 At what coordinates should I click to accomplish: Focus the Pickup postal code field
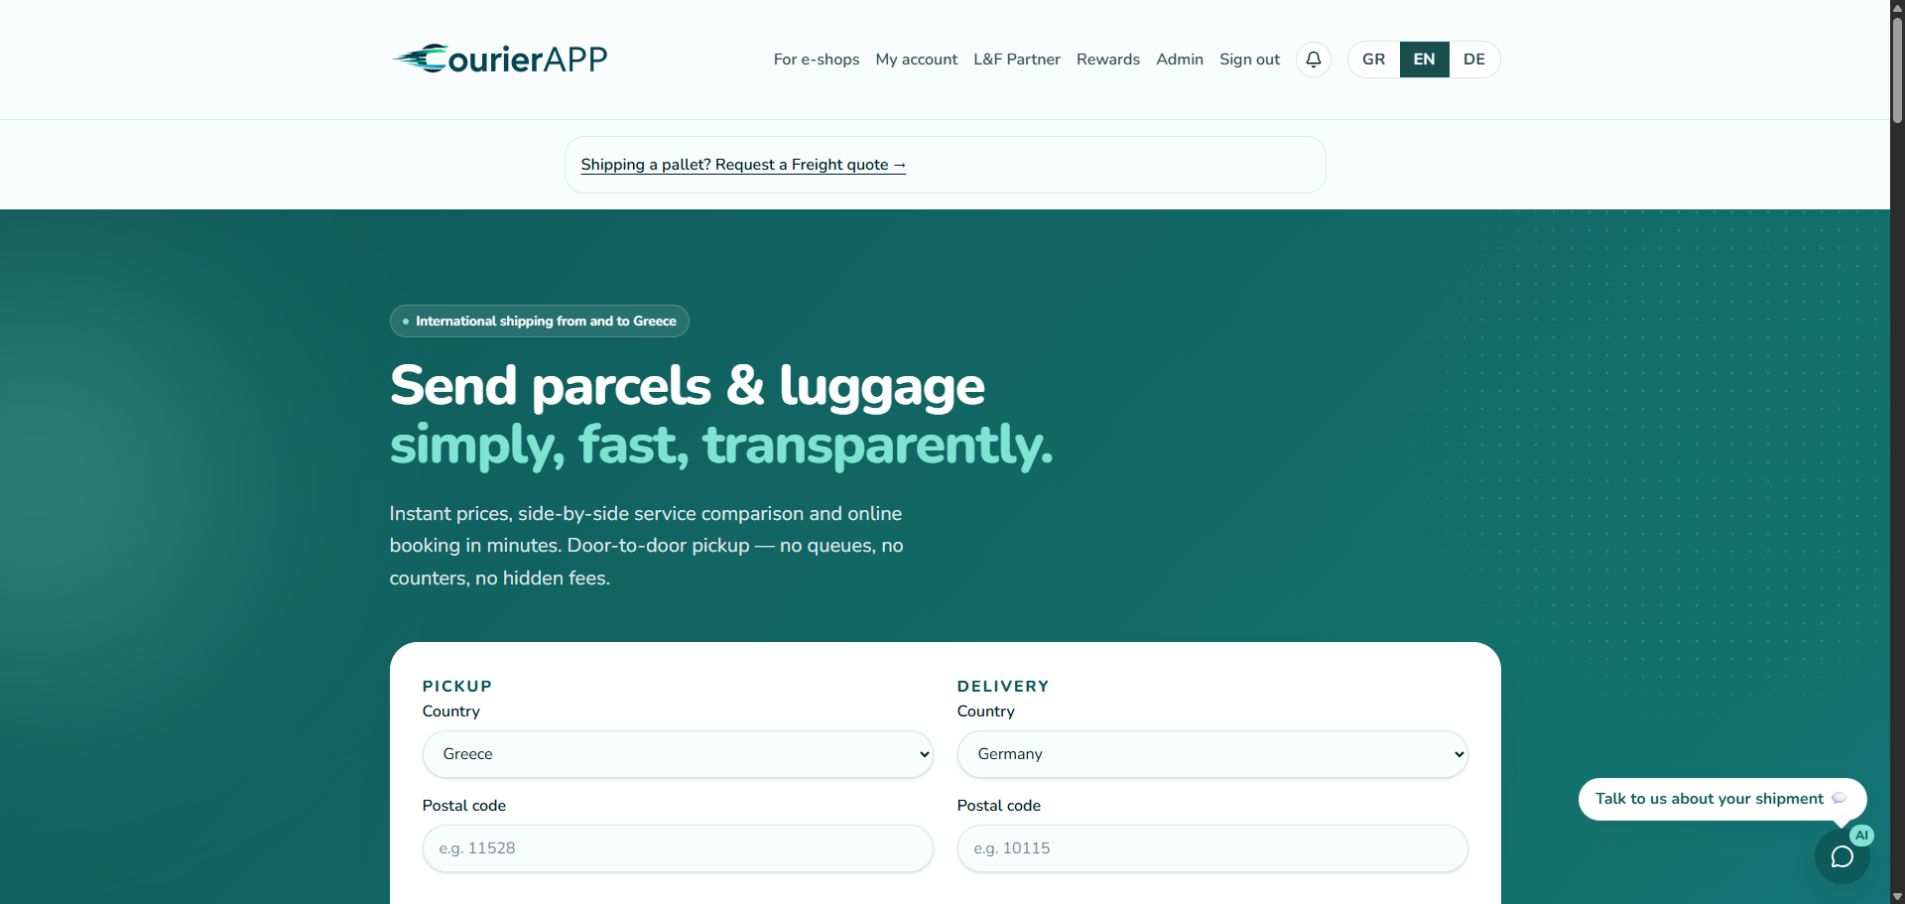(677, 848)
